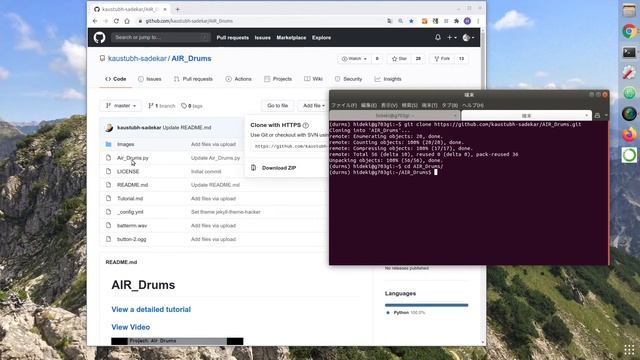640x360 pixels.
Task: Expand the Add file dropdown
Action: point(314,106)
